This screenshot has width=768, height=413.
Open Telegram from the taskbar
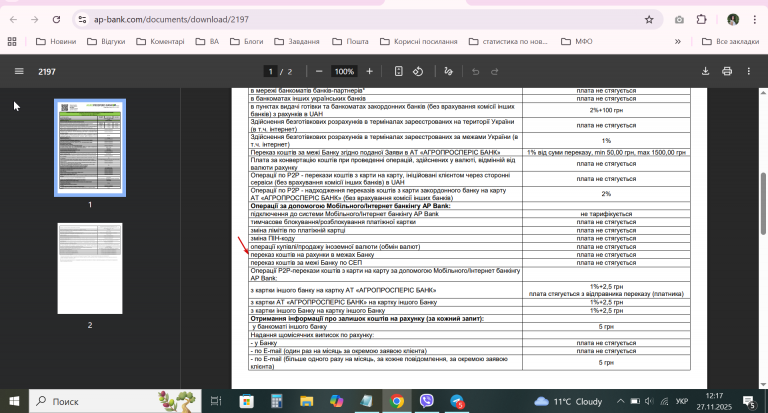[457, 401]
